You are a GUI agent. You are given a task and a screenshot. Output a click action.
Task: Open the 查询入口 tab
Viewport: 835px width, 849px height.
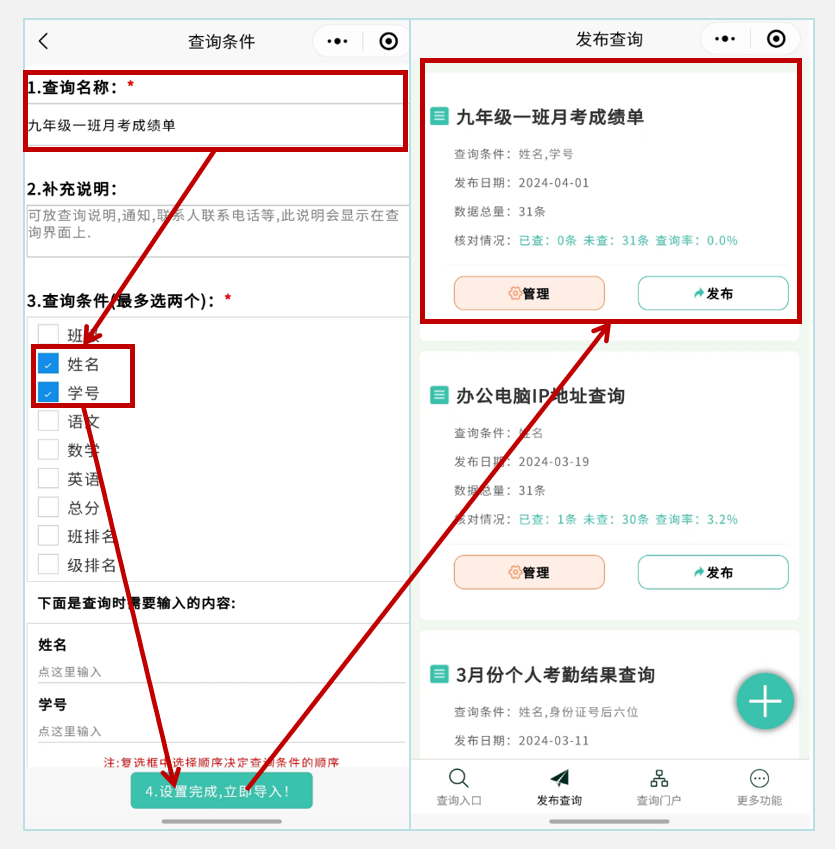coord(459,787)
